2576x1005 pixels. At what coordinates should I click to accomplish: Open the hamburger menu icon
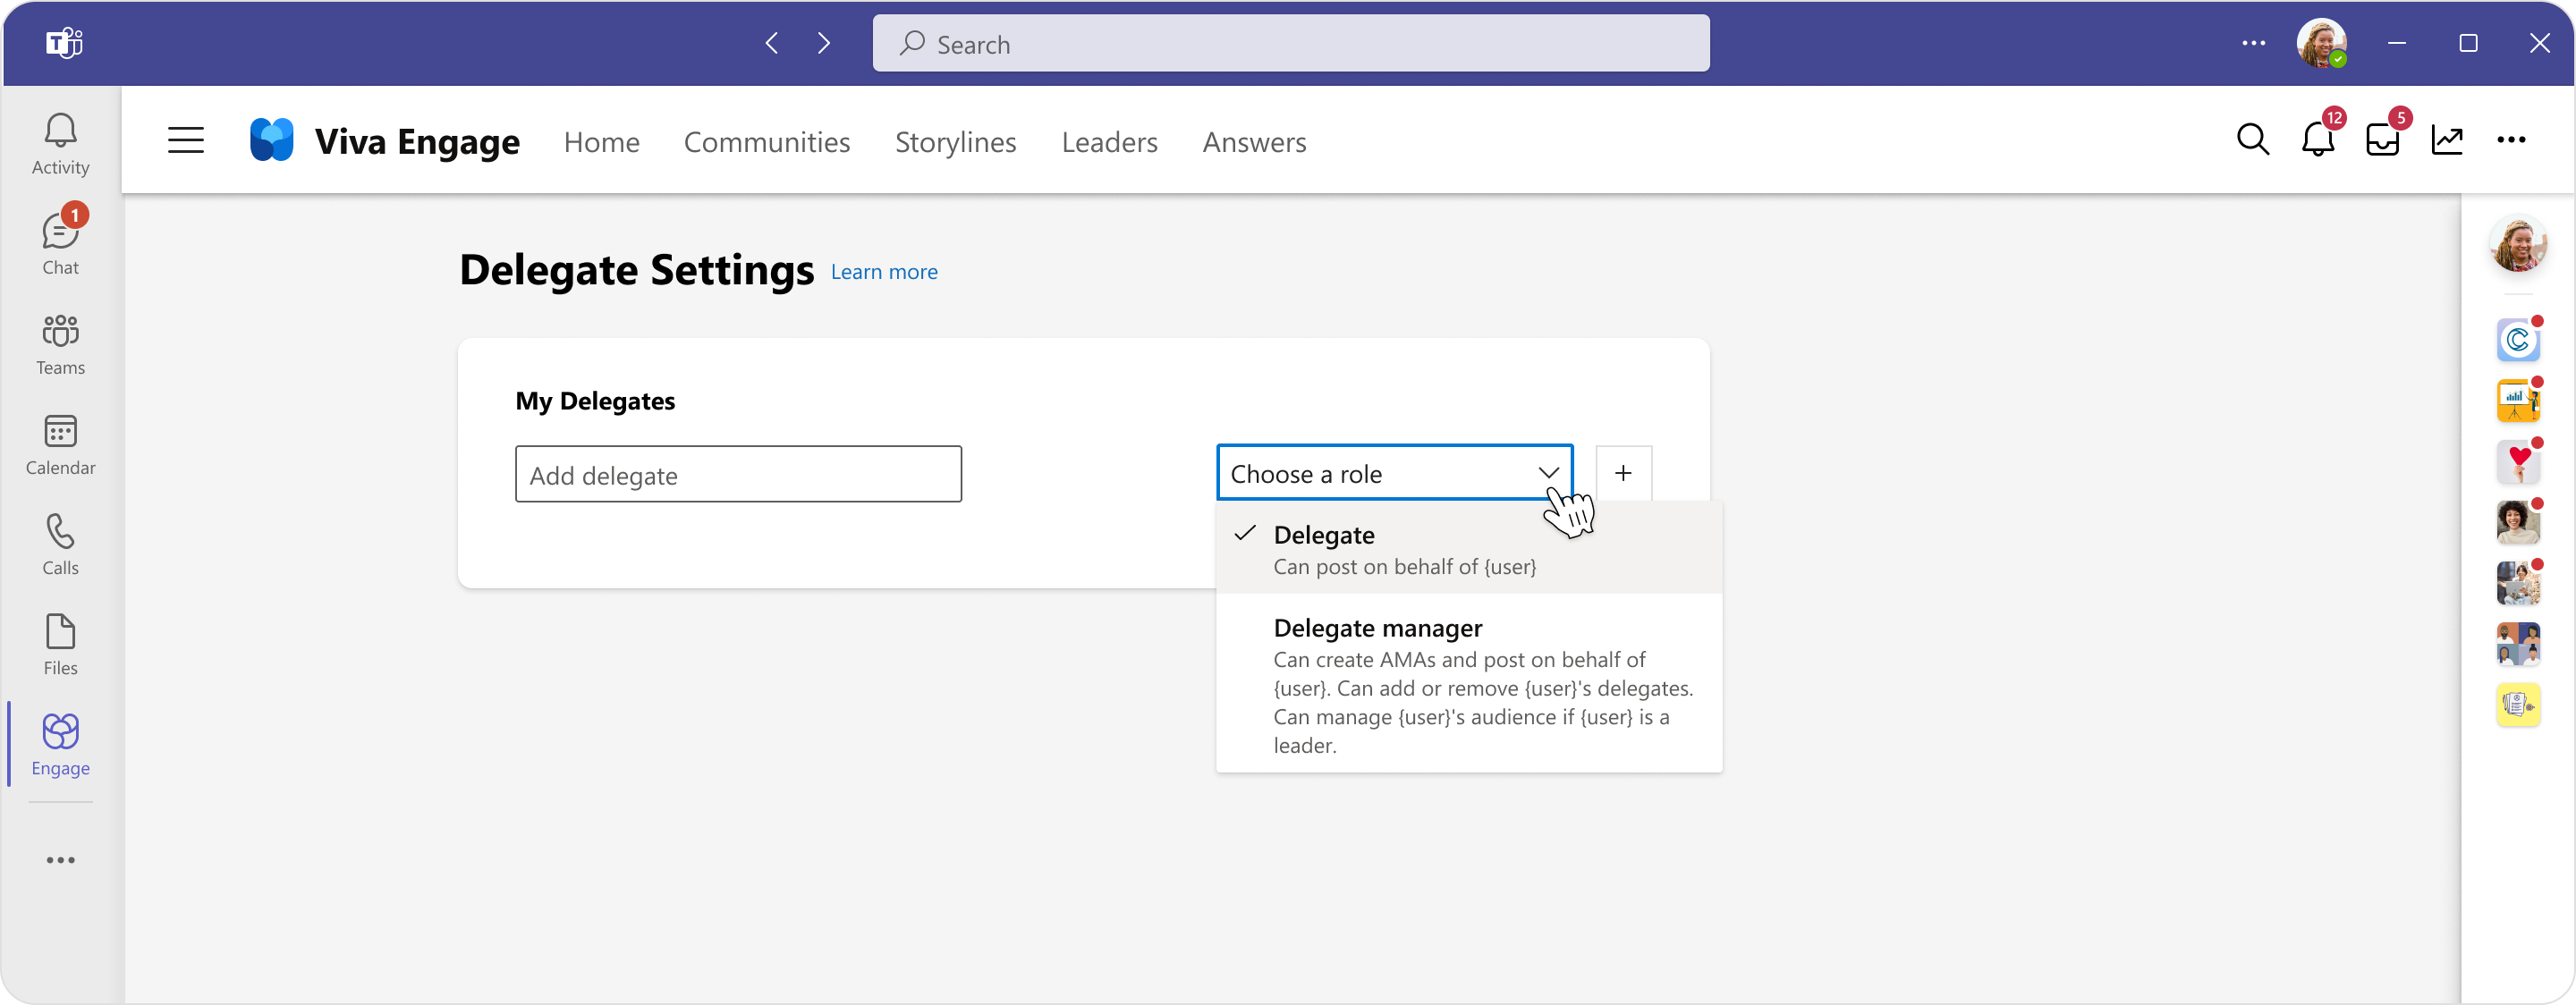(x=186, y=141)
